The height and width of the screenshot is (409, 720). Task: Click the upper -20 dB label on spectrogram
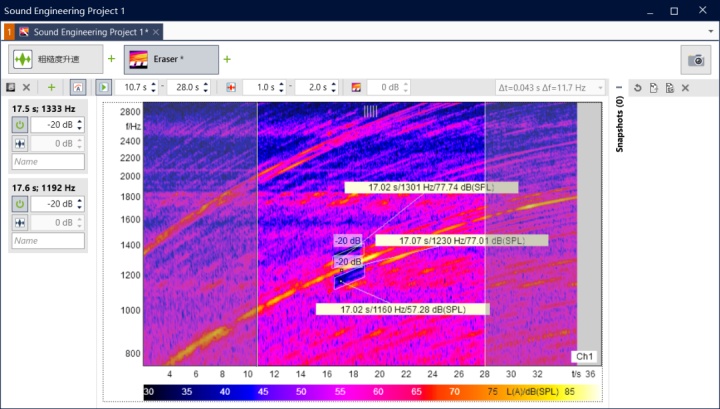click(x=348, y=241)
